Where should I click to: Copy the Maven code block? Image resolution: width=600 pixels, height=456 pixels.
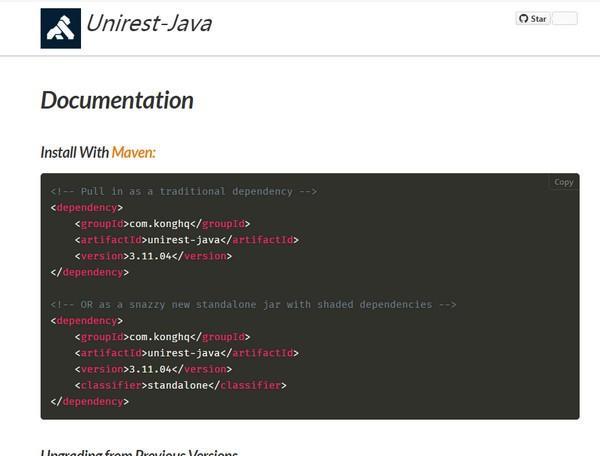tap(564, 182)
